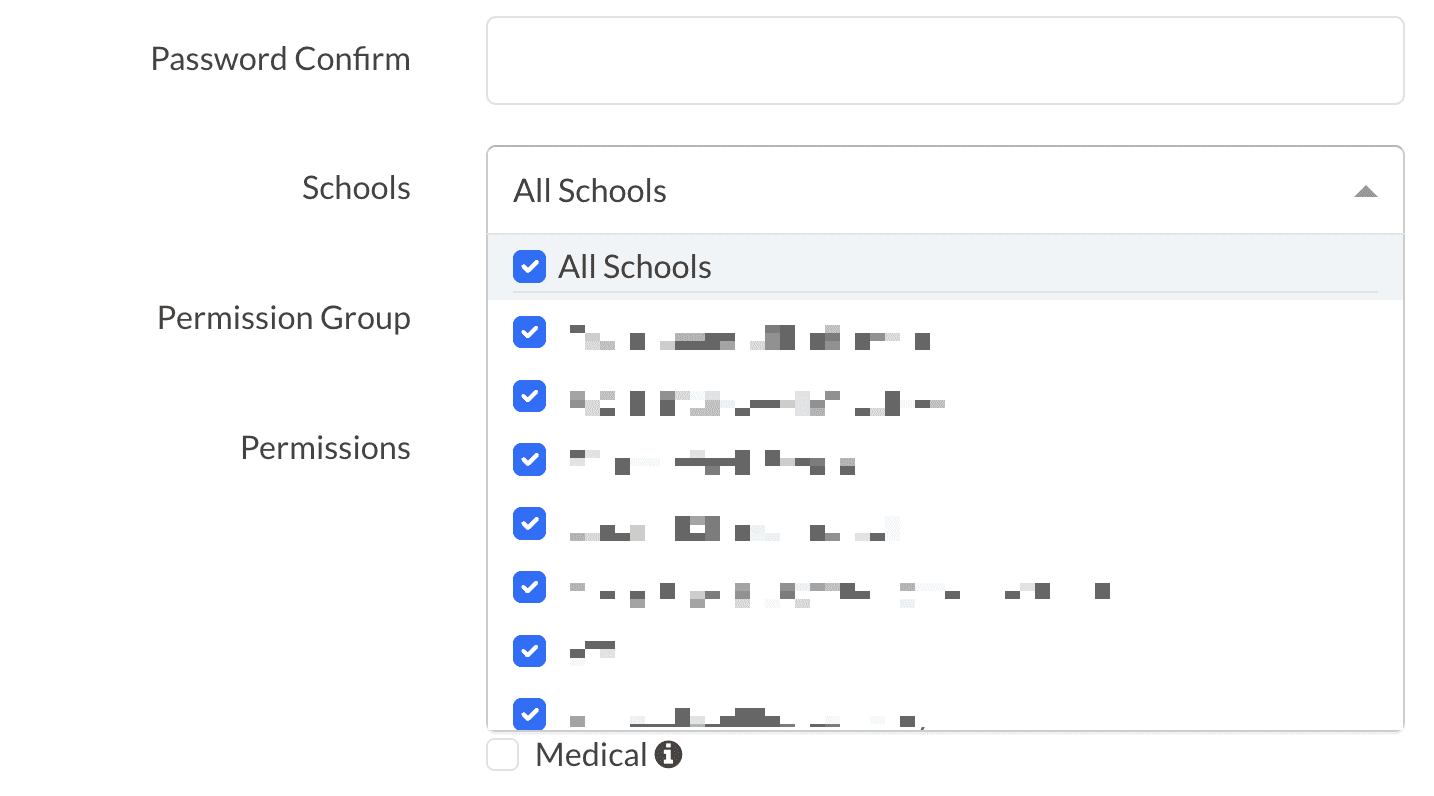Select the first blurred school name in list

point(750,338)
